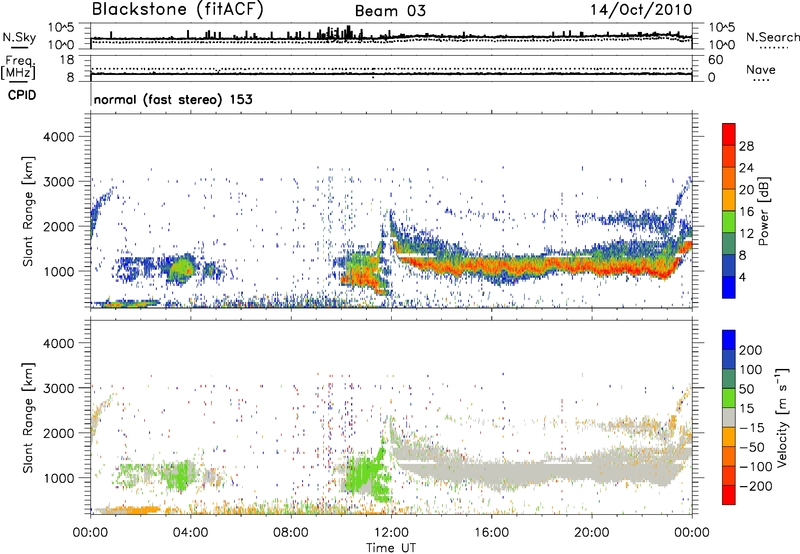Click the 'Time UT' axis title
The image size is (800, 554).
tap(391, 547)
